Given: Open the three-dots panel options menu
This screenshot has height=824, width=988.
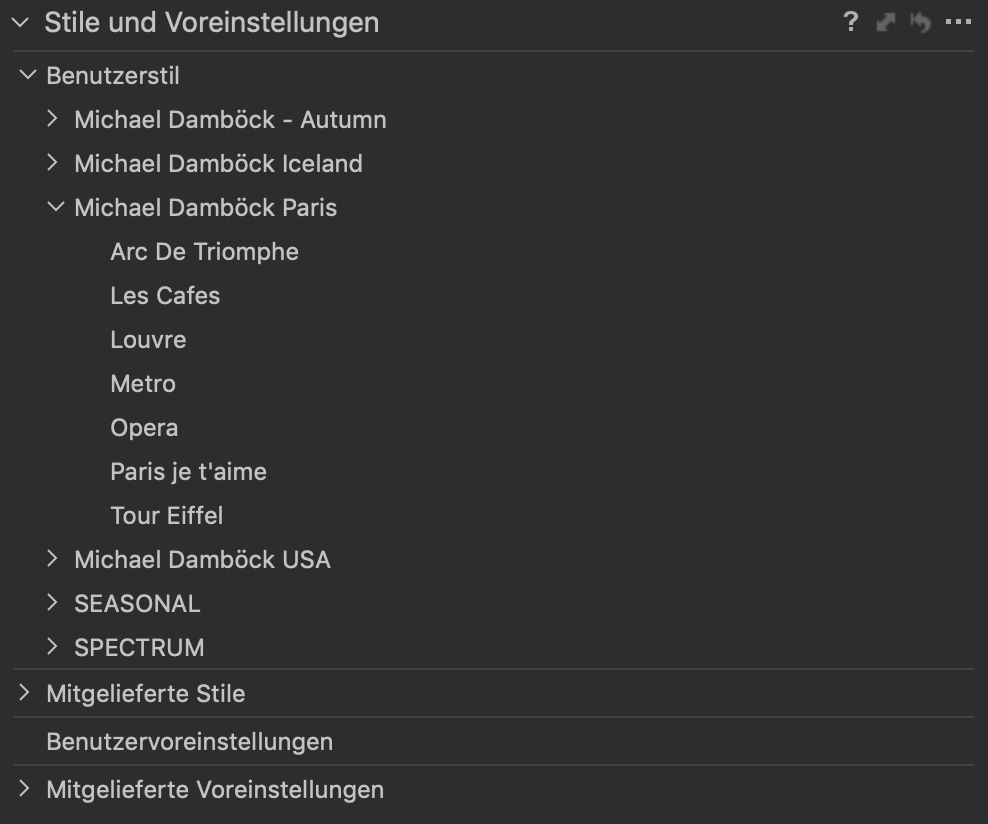Looking at the screenshot, I should (958, 22).
